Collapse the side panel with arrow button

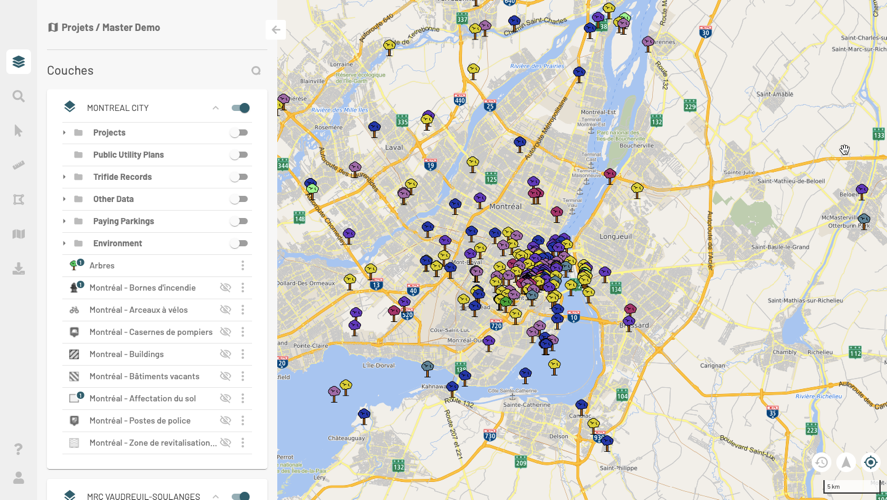(276, 30)
